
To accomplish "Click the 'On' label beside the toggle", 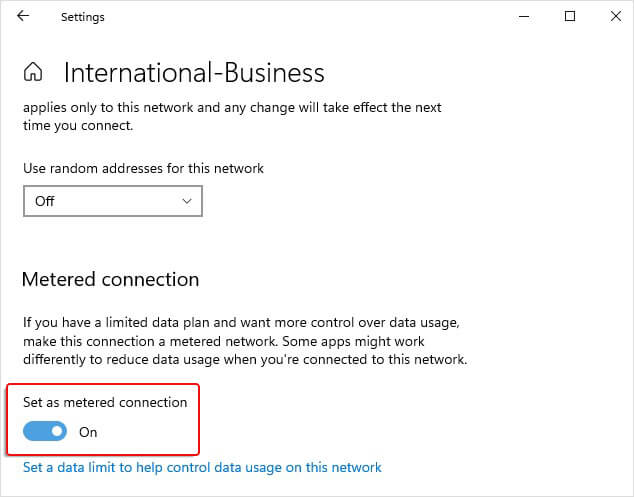I will (88, 433).
